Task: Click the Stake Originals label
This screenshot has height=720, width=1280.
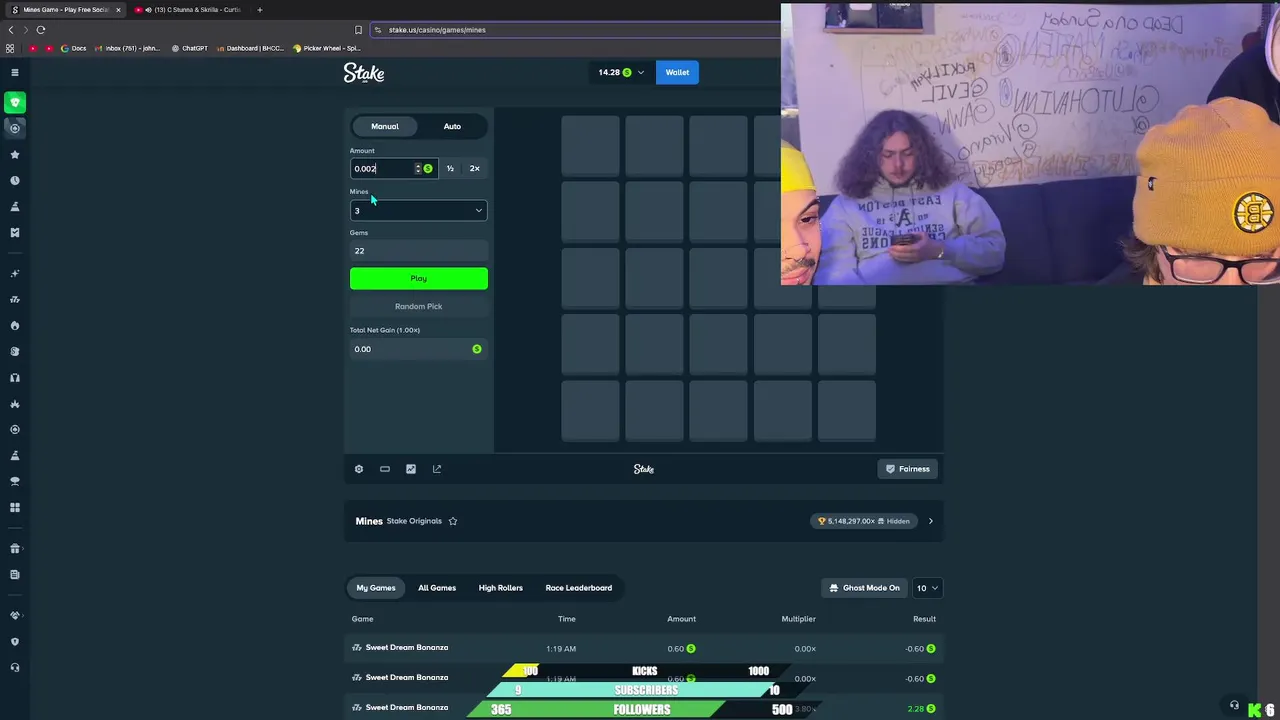Action: [414, 521]
